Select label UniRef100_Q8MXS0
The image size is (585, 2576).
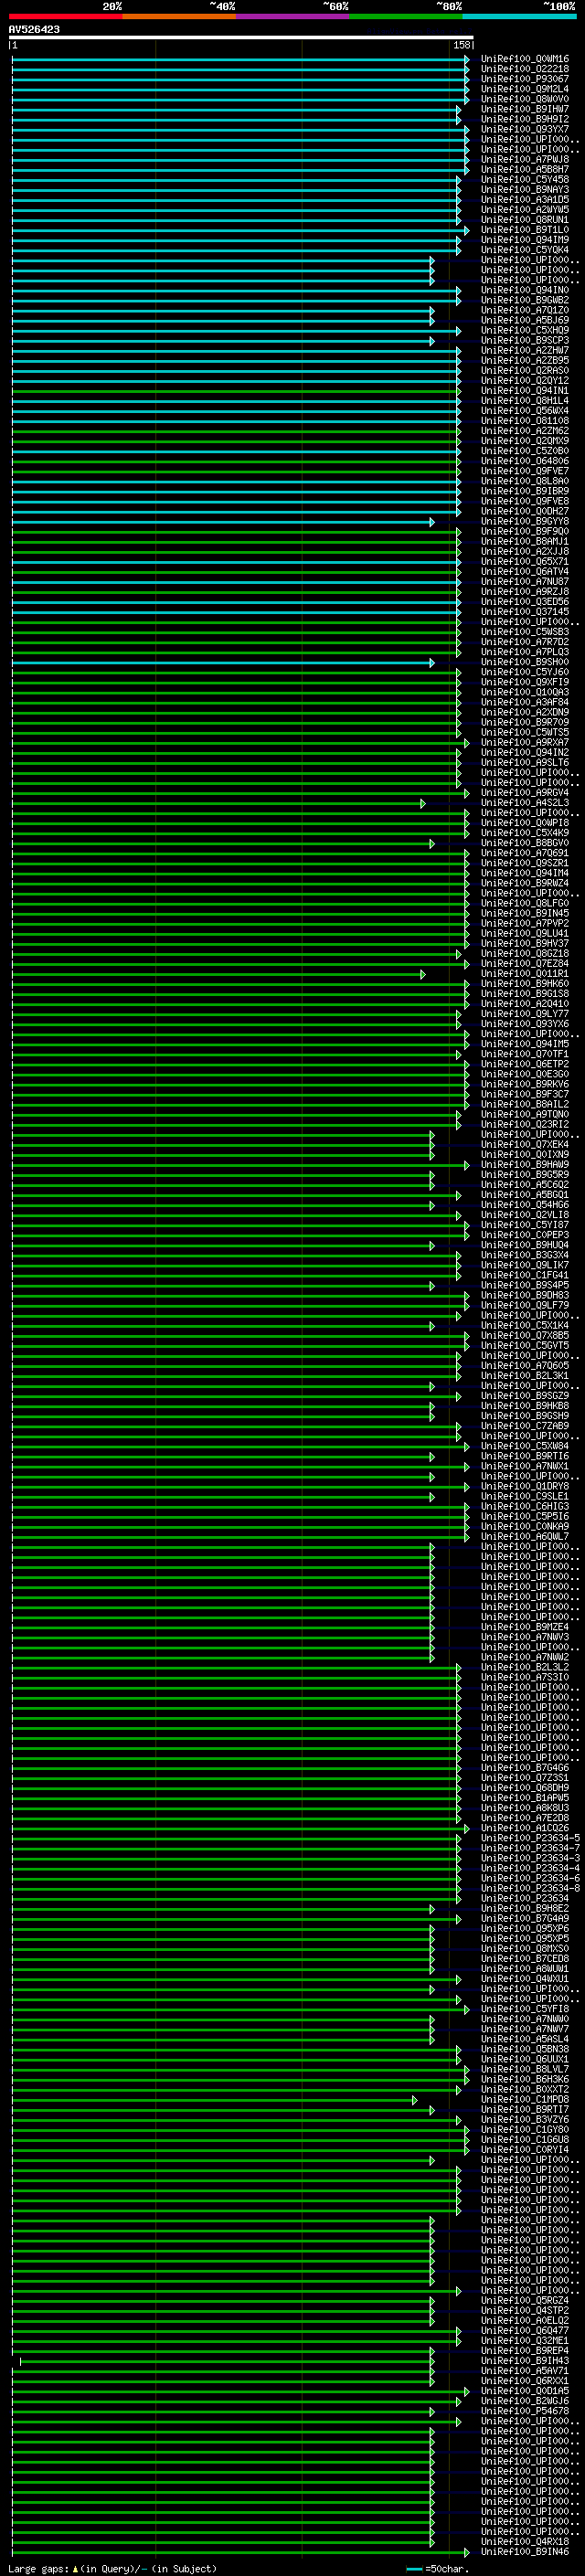[524, 1948]
